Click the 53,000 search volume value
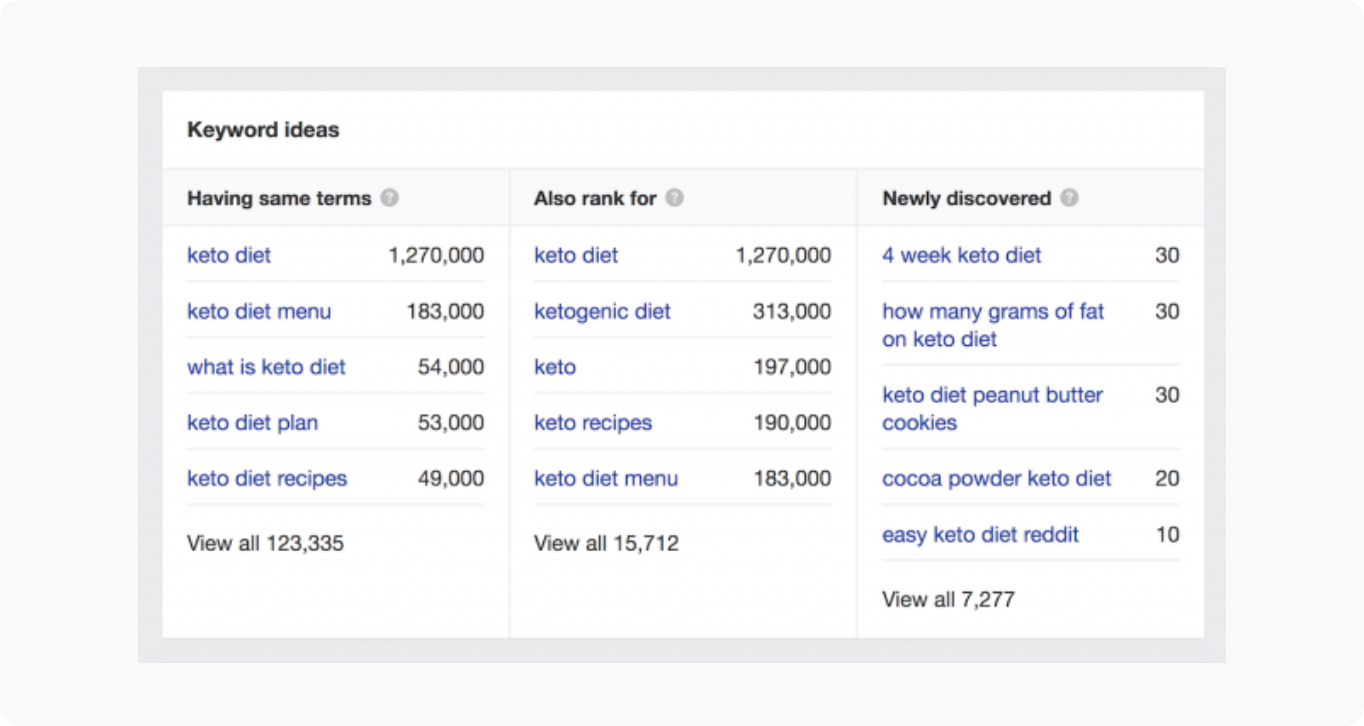 [451, 423]
